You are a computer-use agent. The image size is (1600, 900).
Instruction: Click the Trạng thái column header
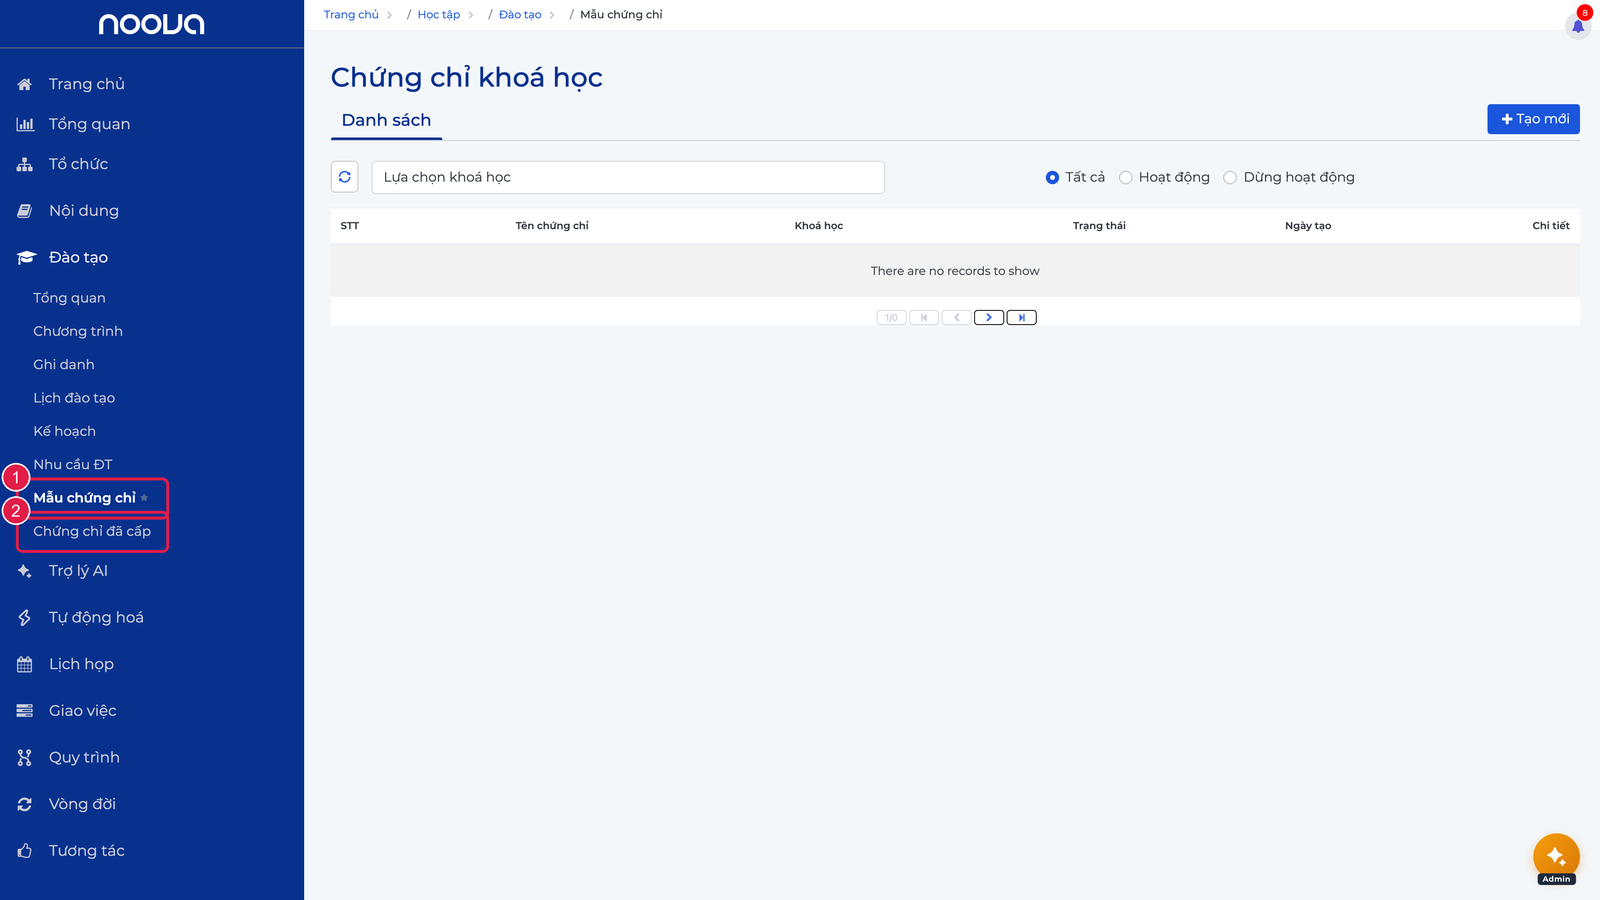(x=1099, y=226)
